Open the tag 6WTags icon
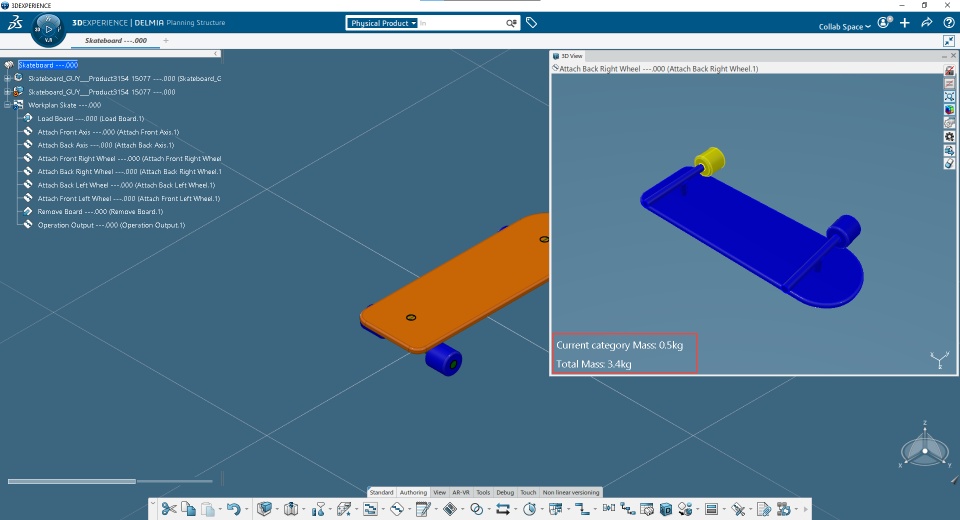The height and width of the screenshot is (520, 960). point(531,23)
